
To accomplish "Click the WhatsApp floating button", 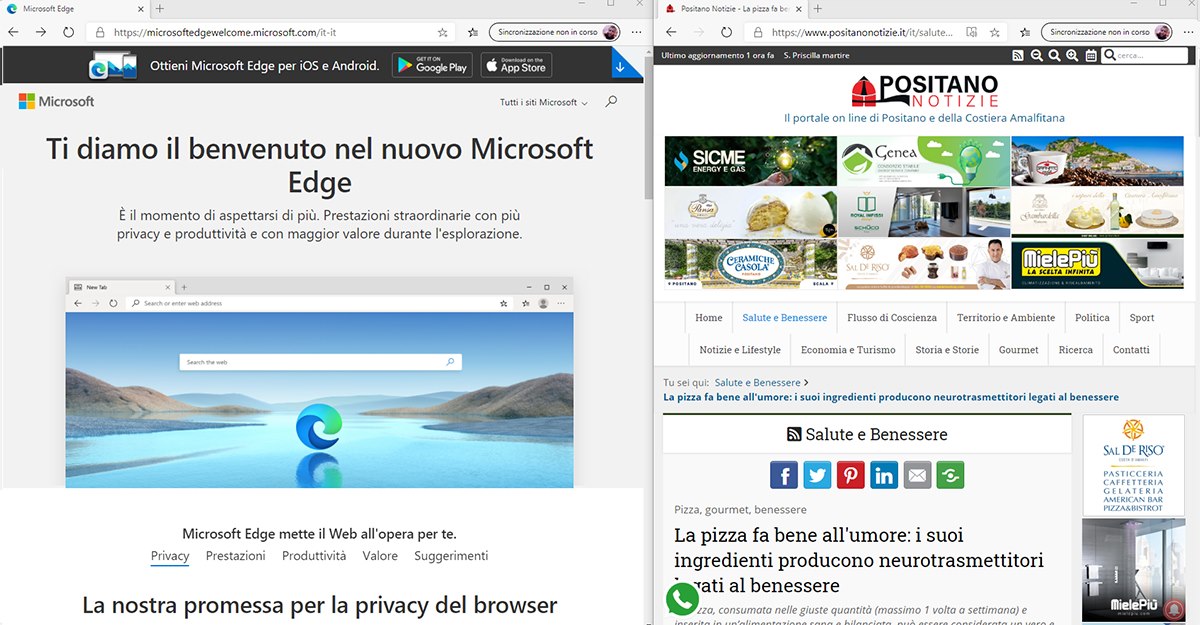I will click(683, 599).
